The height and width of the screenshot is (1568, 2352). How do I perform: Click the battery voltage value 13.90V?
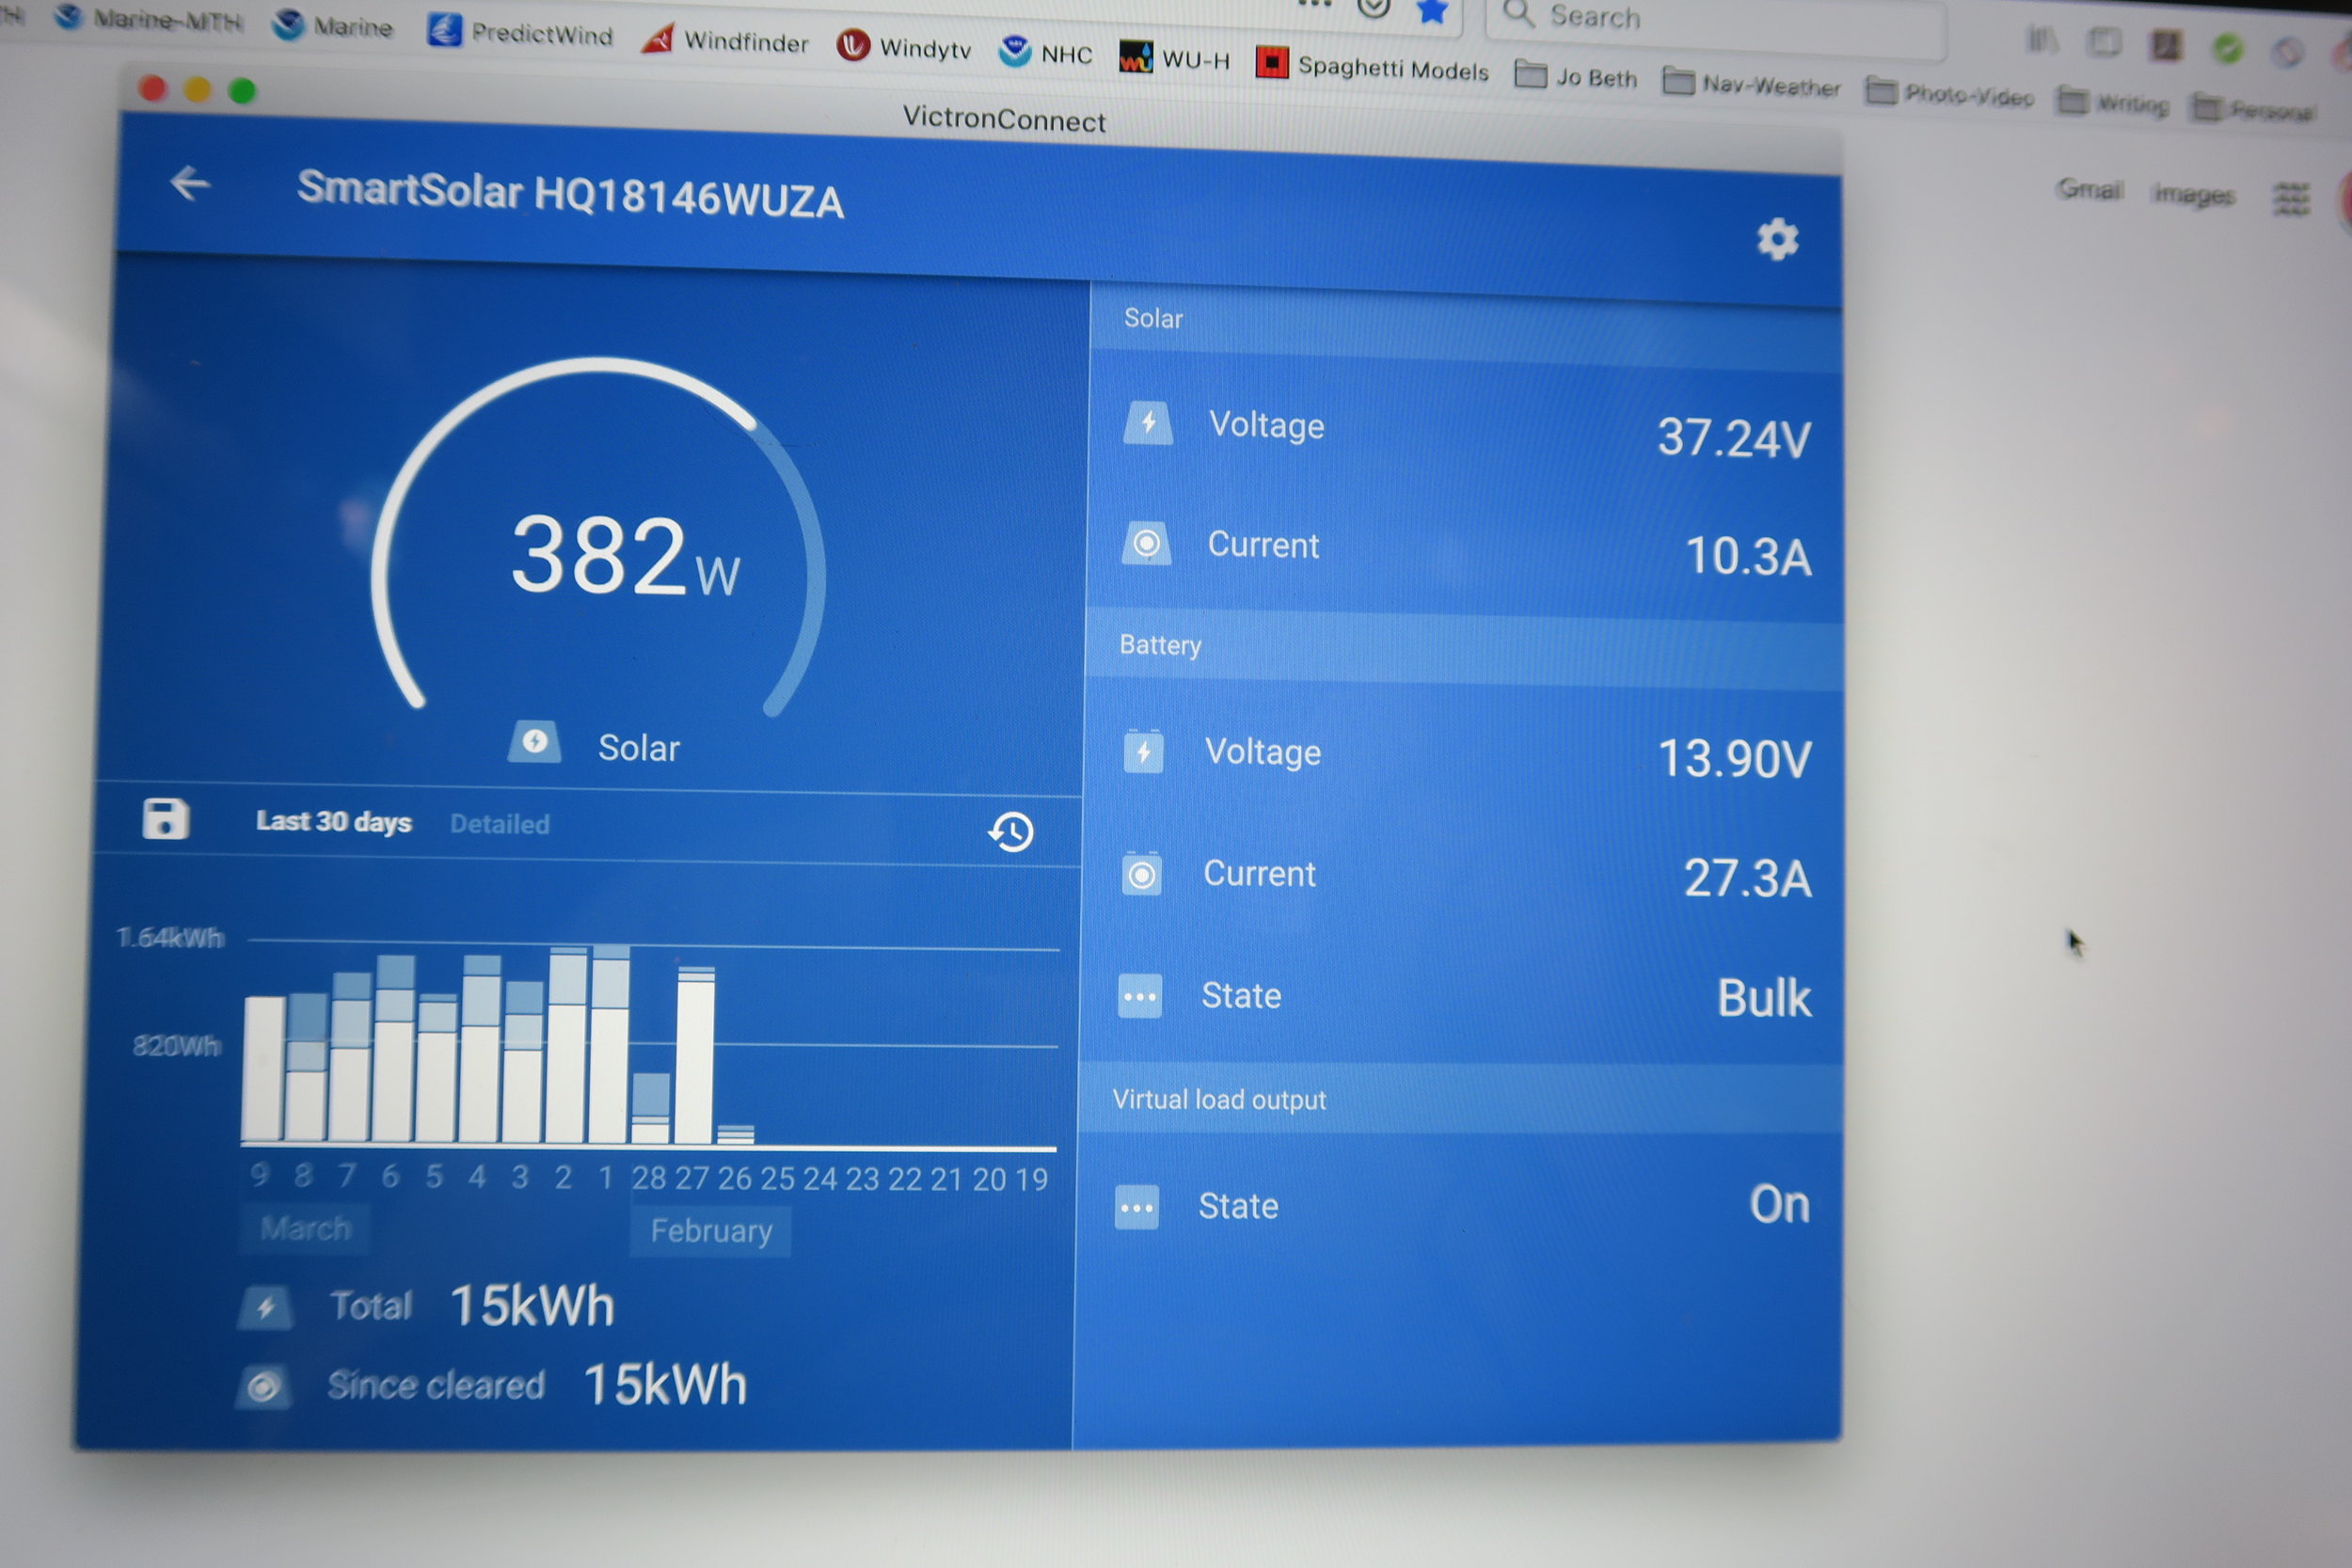[x=1734, y=758]
